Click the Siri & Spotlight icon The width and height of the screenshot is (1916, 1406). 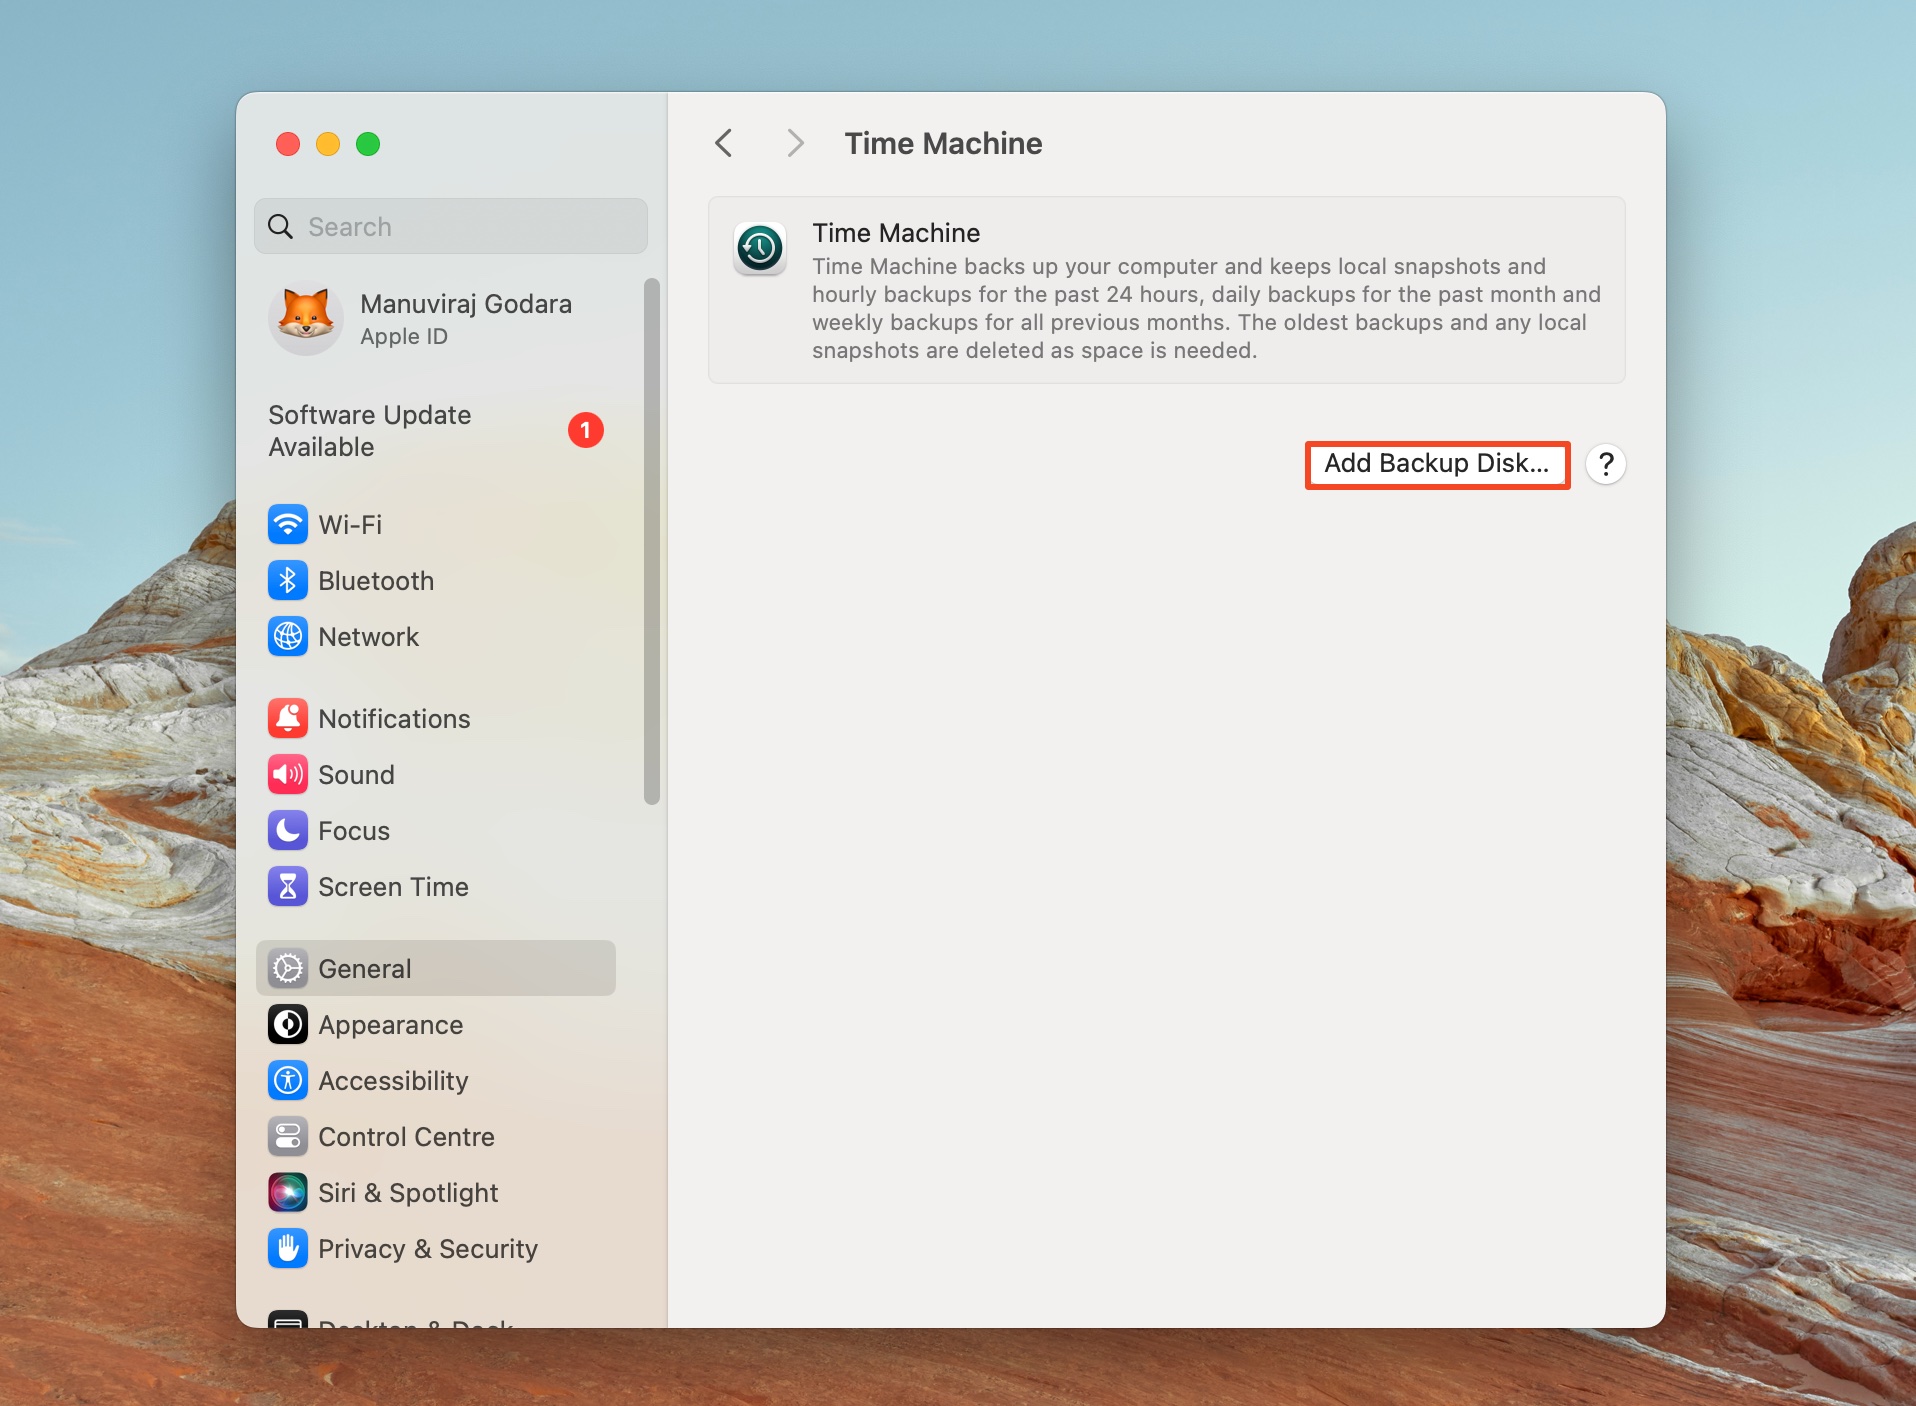pyautogui.click(x=288, y=1192)
